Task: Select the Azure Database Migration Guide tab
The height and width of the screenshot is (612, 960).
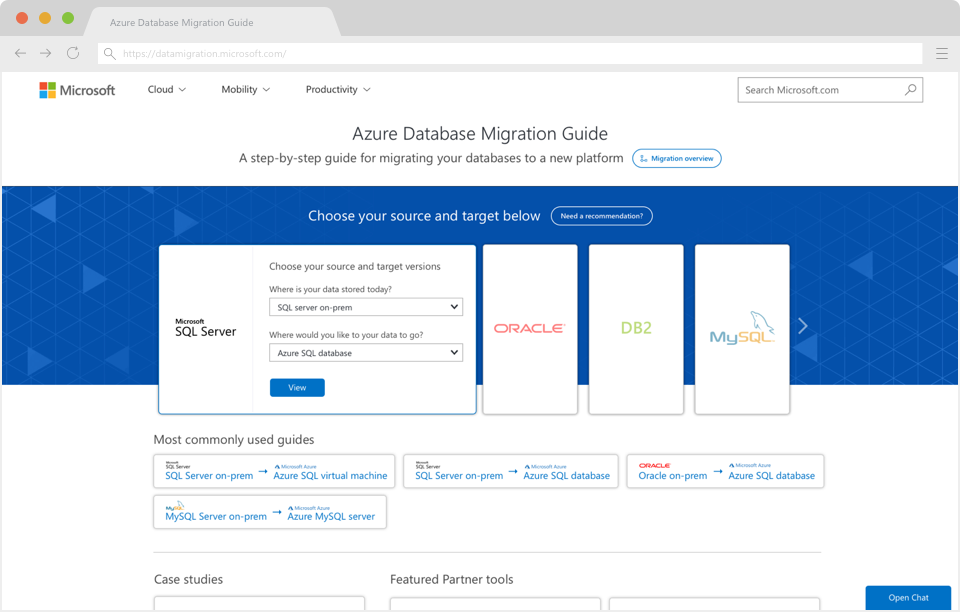Action: pyautogui.click(x=212, y=22)
